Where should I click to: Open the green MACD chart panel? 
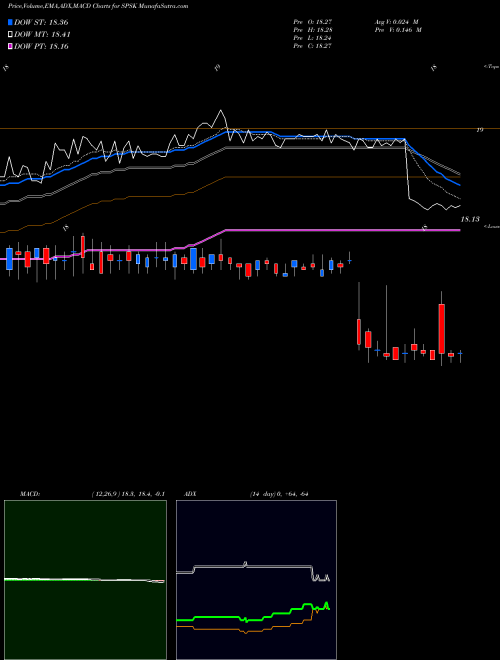point(85,580)
